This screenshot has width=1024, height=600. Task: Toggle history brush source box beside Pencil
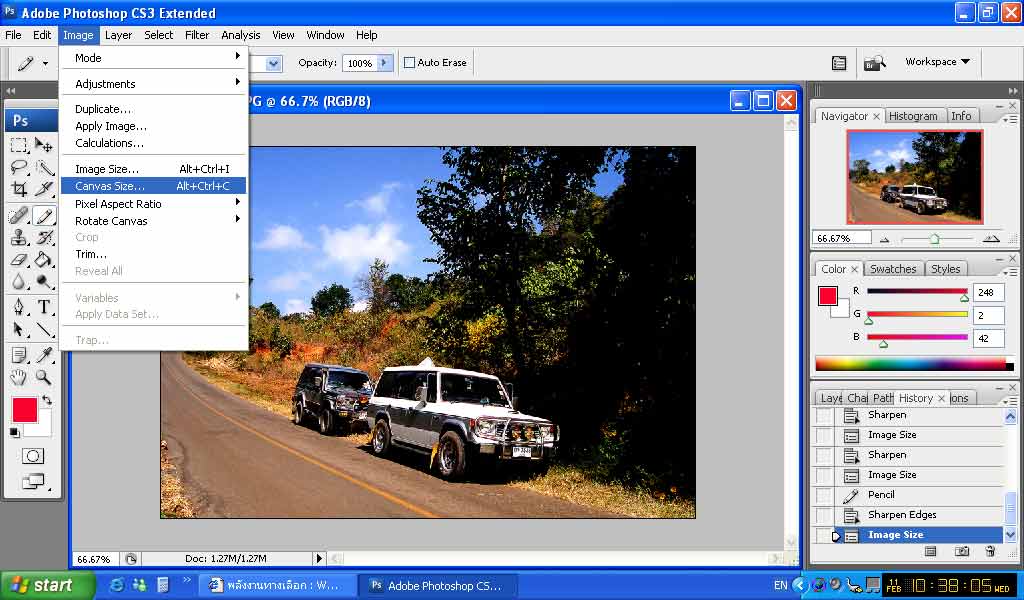[823, 496]
